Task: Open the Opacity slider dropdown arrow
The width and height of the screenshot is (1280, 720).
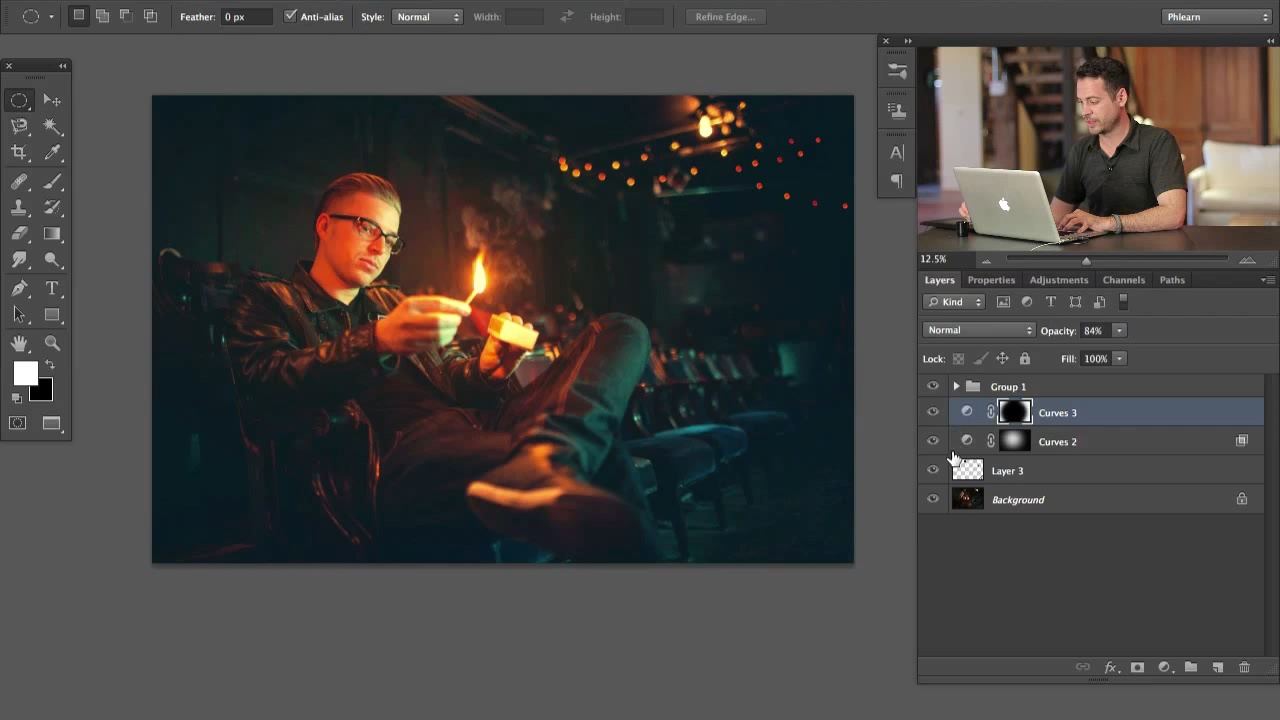Action: tap(1119, 330)
